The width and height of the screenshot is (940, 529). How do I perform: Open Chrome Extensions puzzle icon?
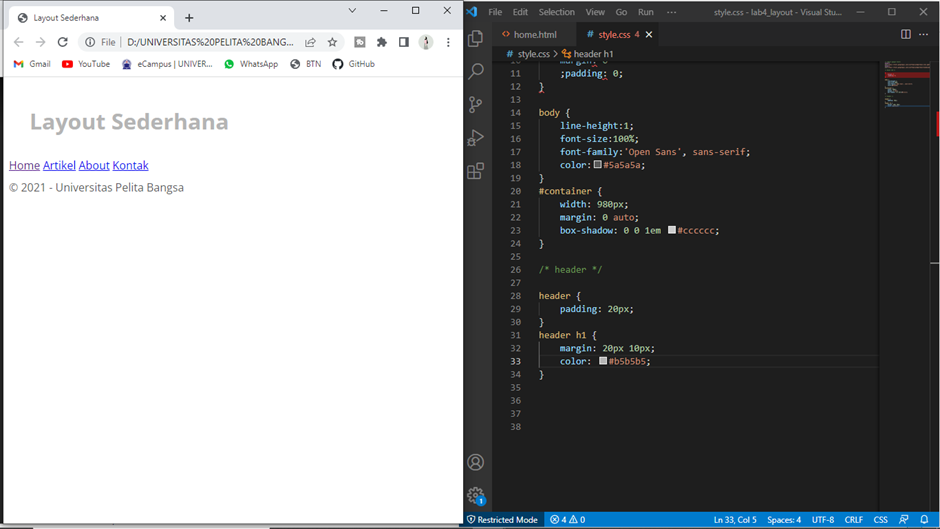(381, 42)
